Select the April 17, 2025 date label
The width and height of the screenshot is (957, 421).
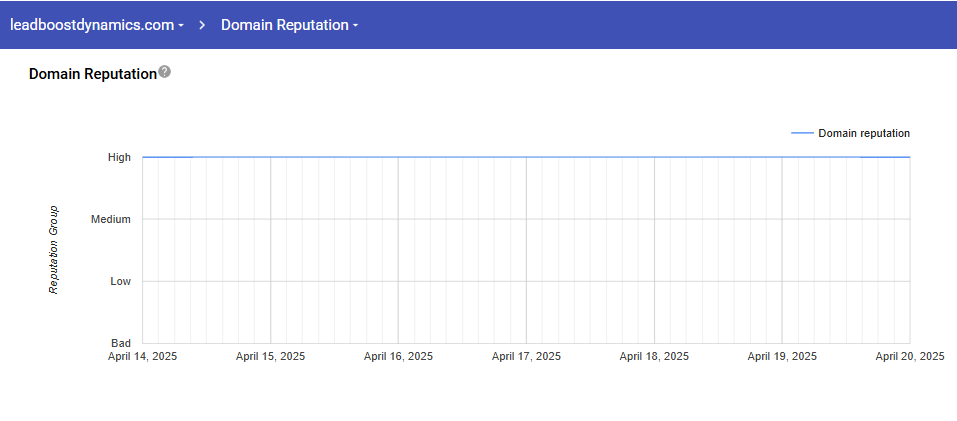[x=526, y=356]
